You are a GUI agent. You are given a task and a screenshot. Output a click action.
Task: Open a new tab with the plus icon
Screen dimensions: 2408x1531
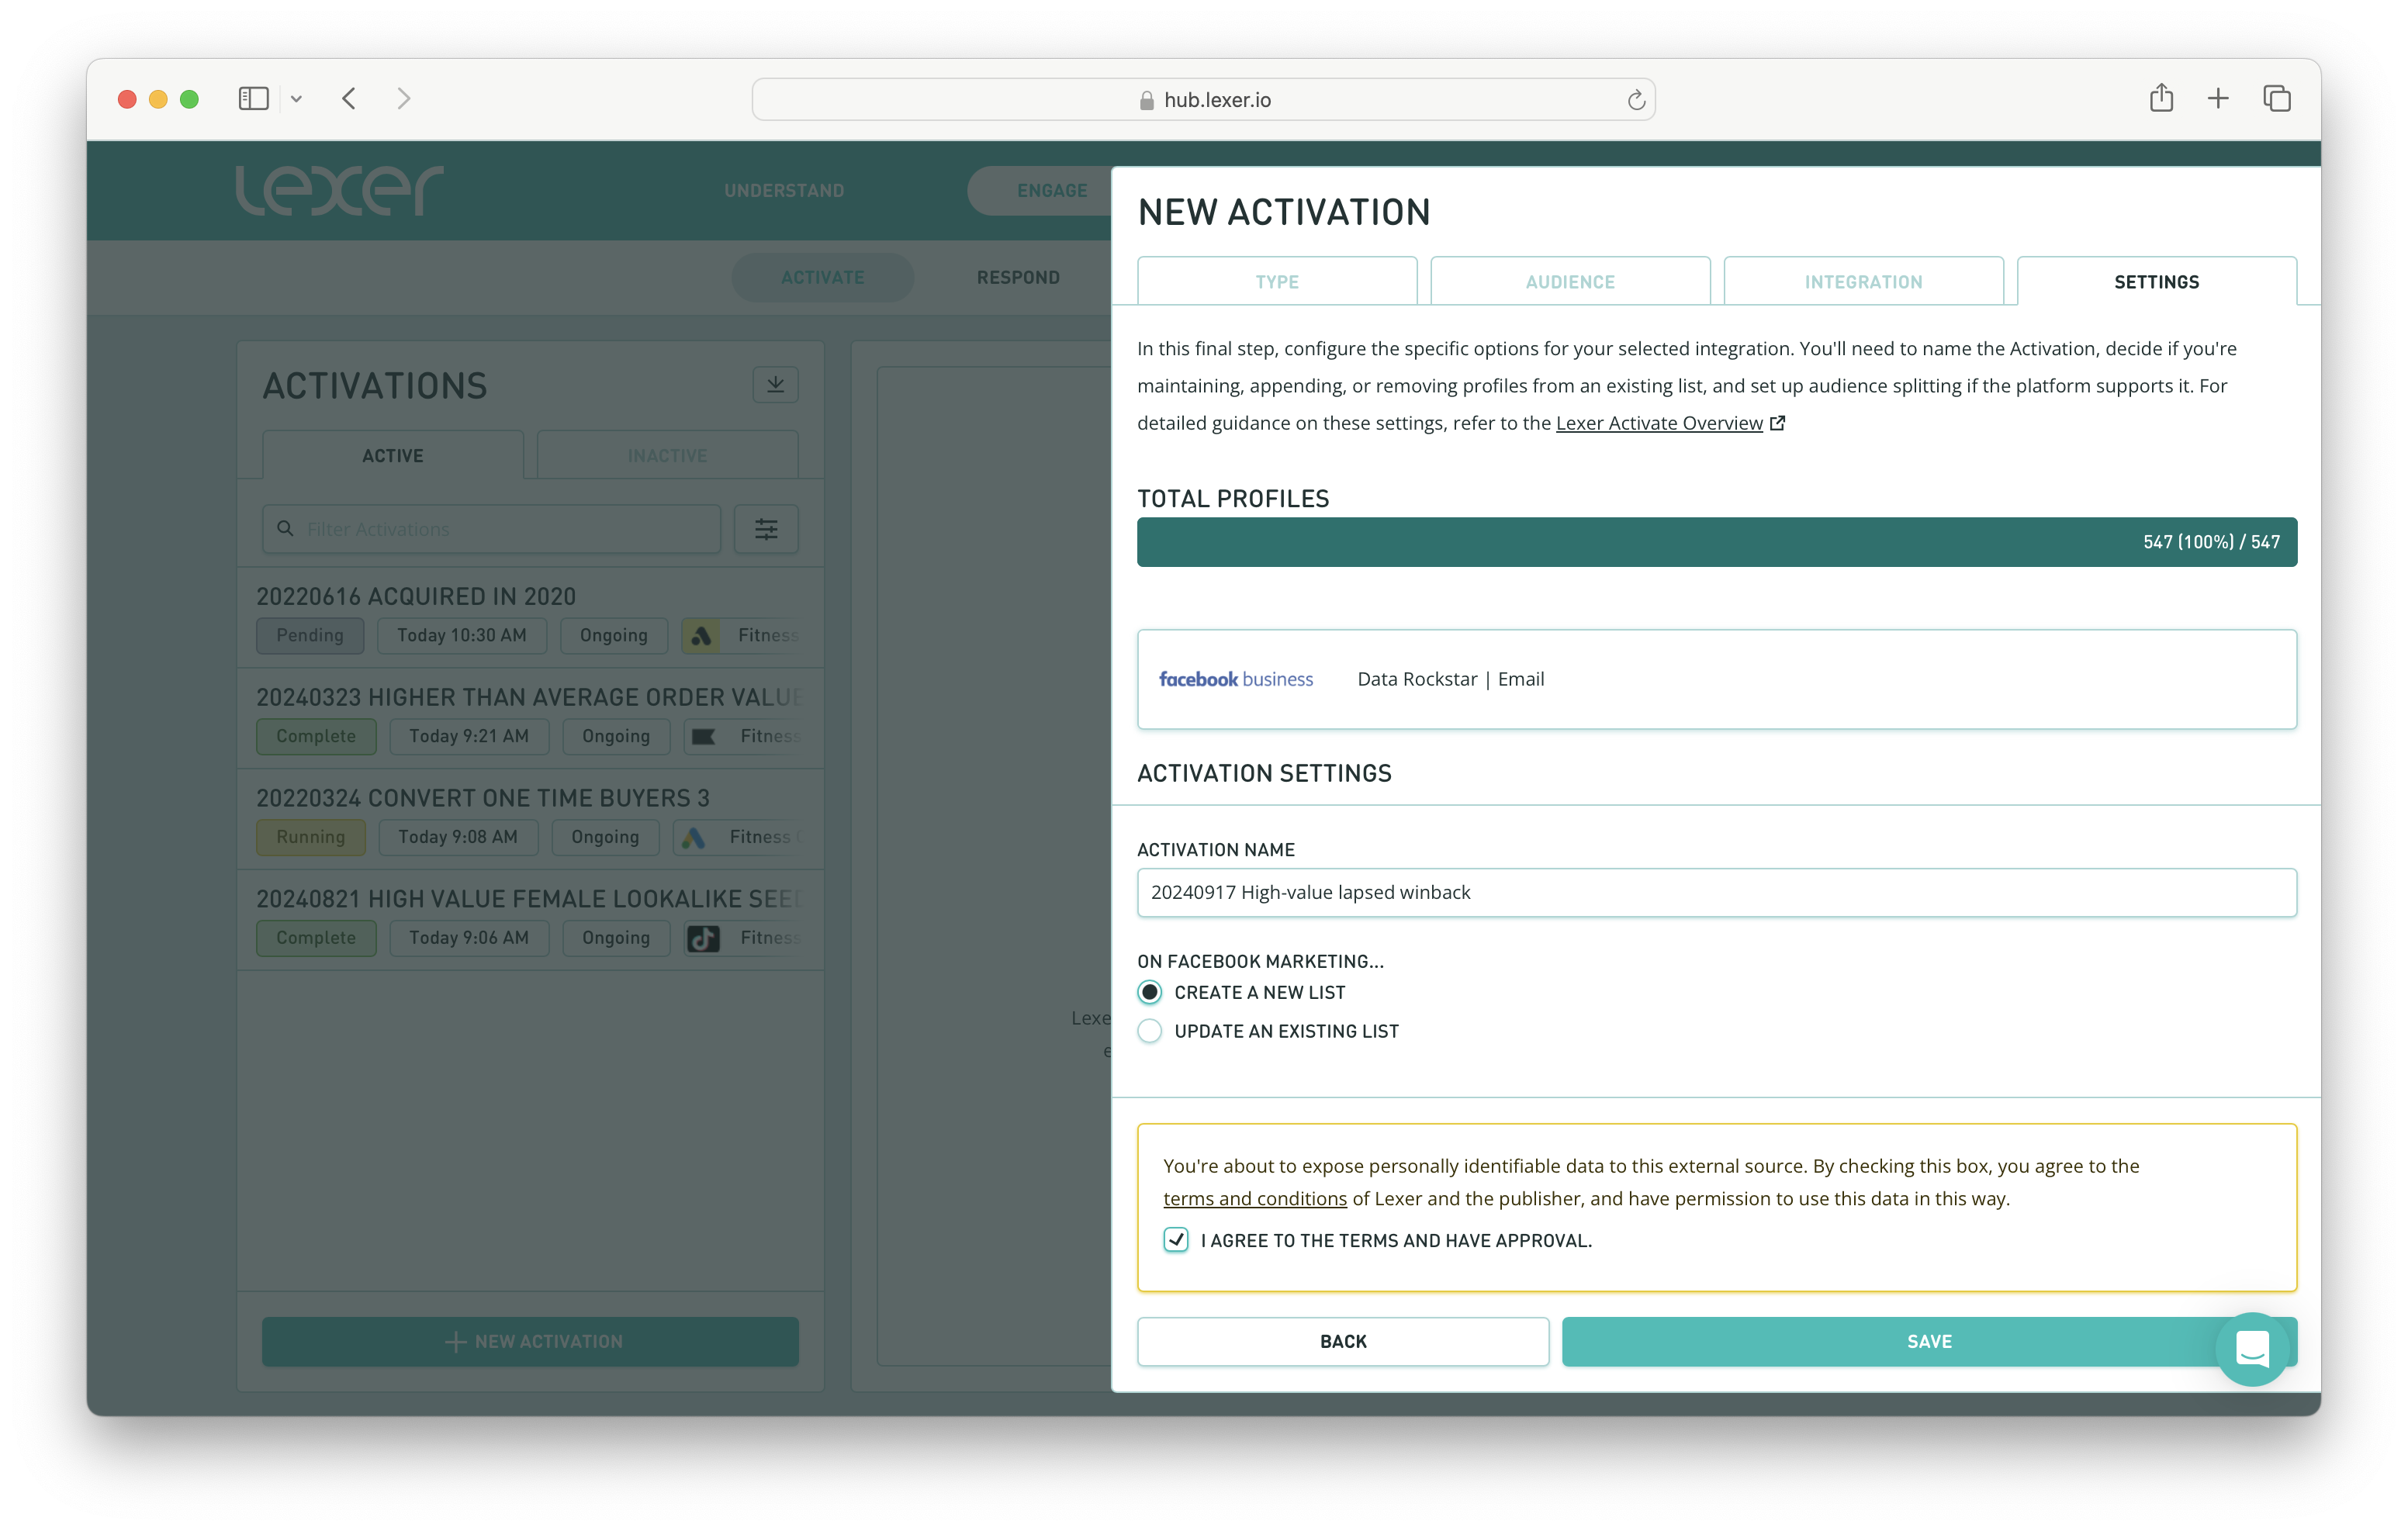pos(2217,98)
